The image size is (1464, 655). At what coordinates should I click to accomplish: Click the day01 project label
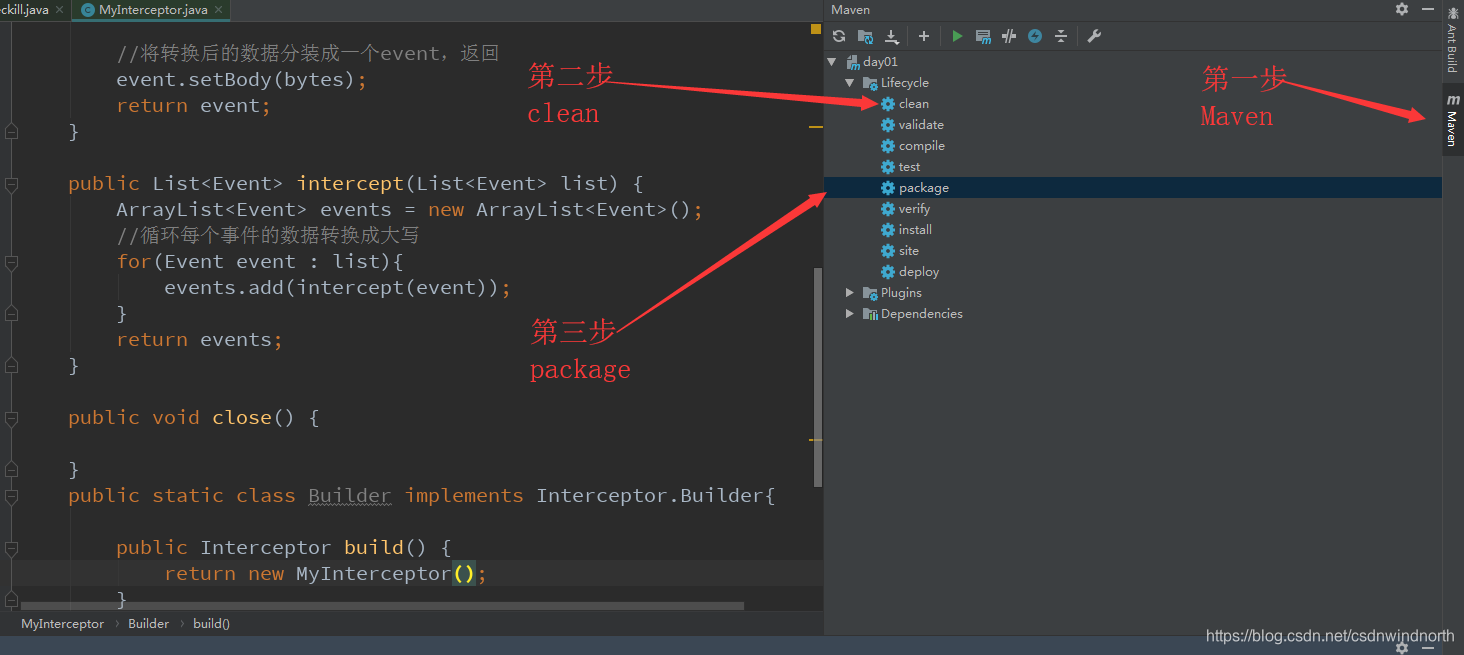(x=880, y=62)
